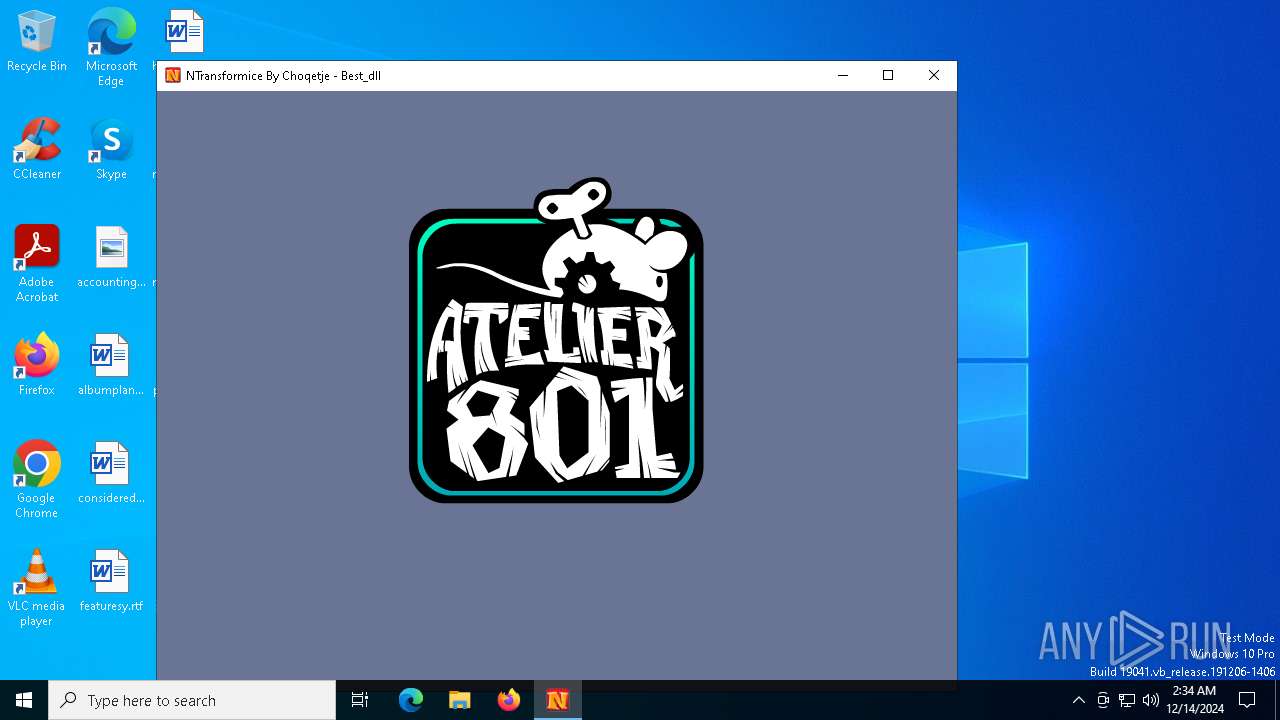Open the volume control tray icon
This screenshot has height=720, width=1280.
point(1151,700)
